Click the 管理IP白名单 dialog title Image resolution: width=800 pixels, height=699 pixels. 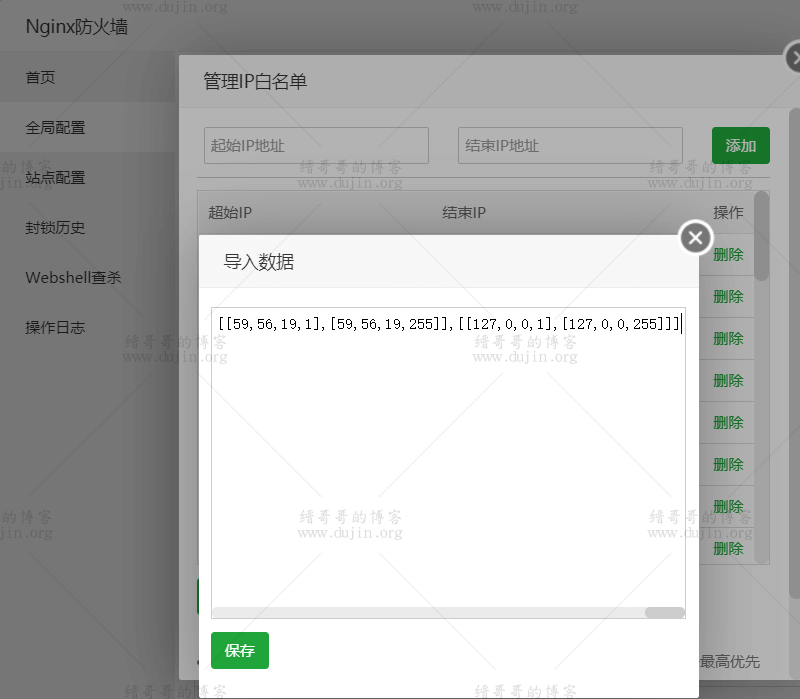click(x=255, y=81)
